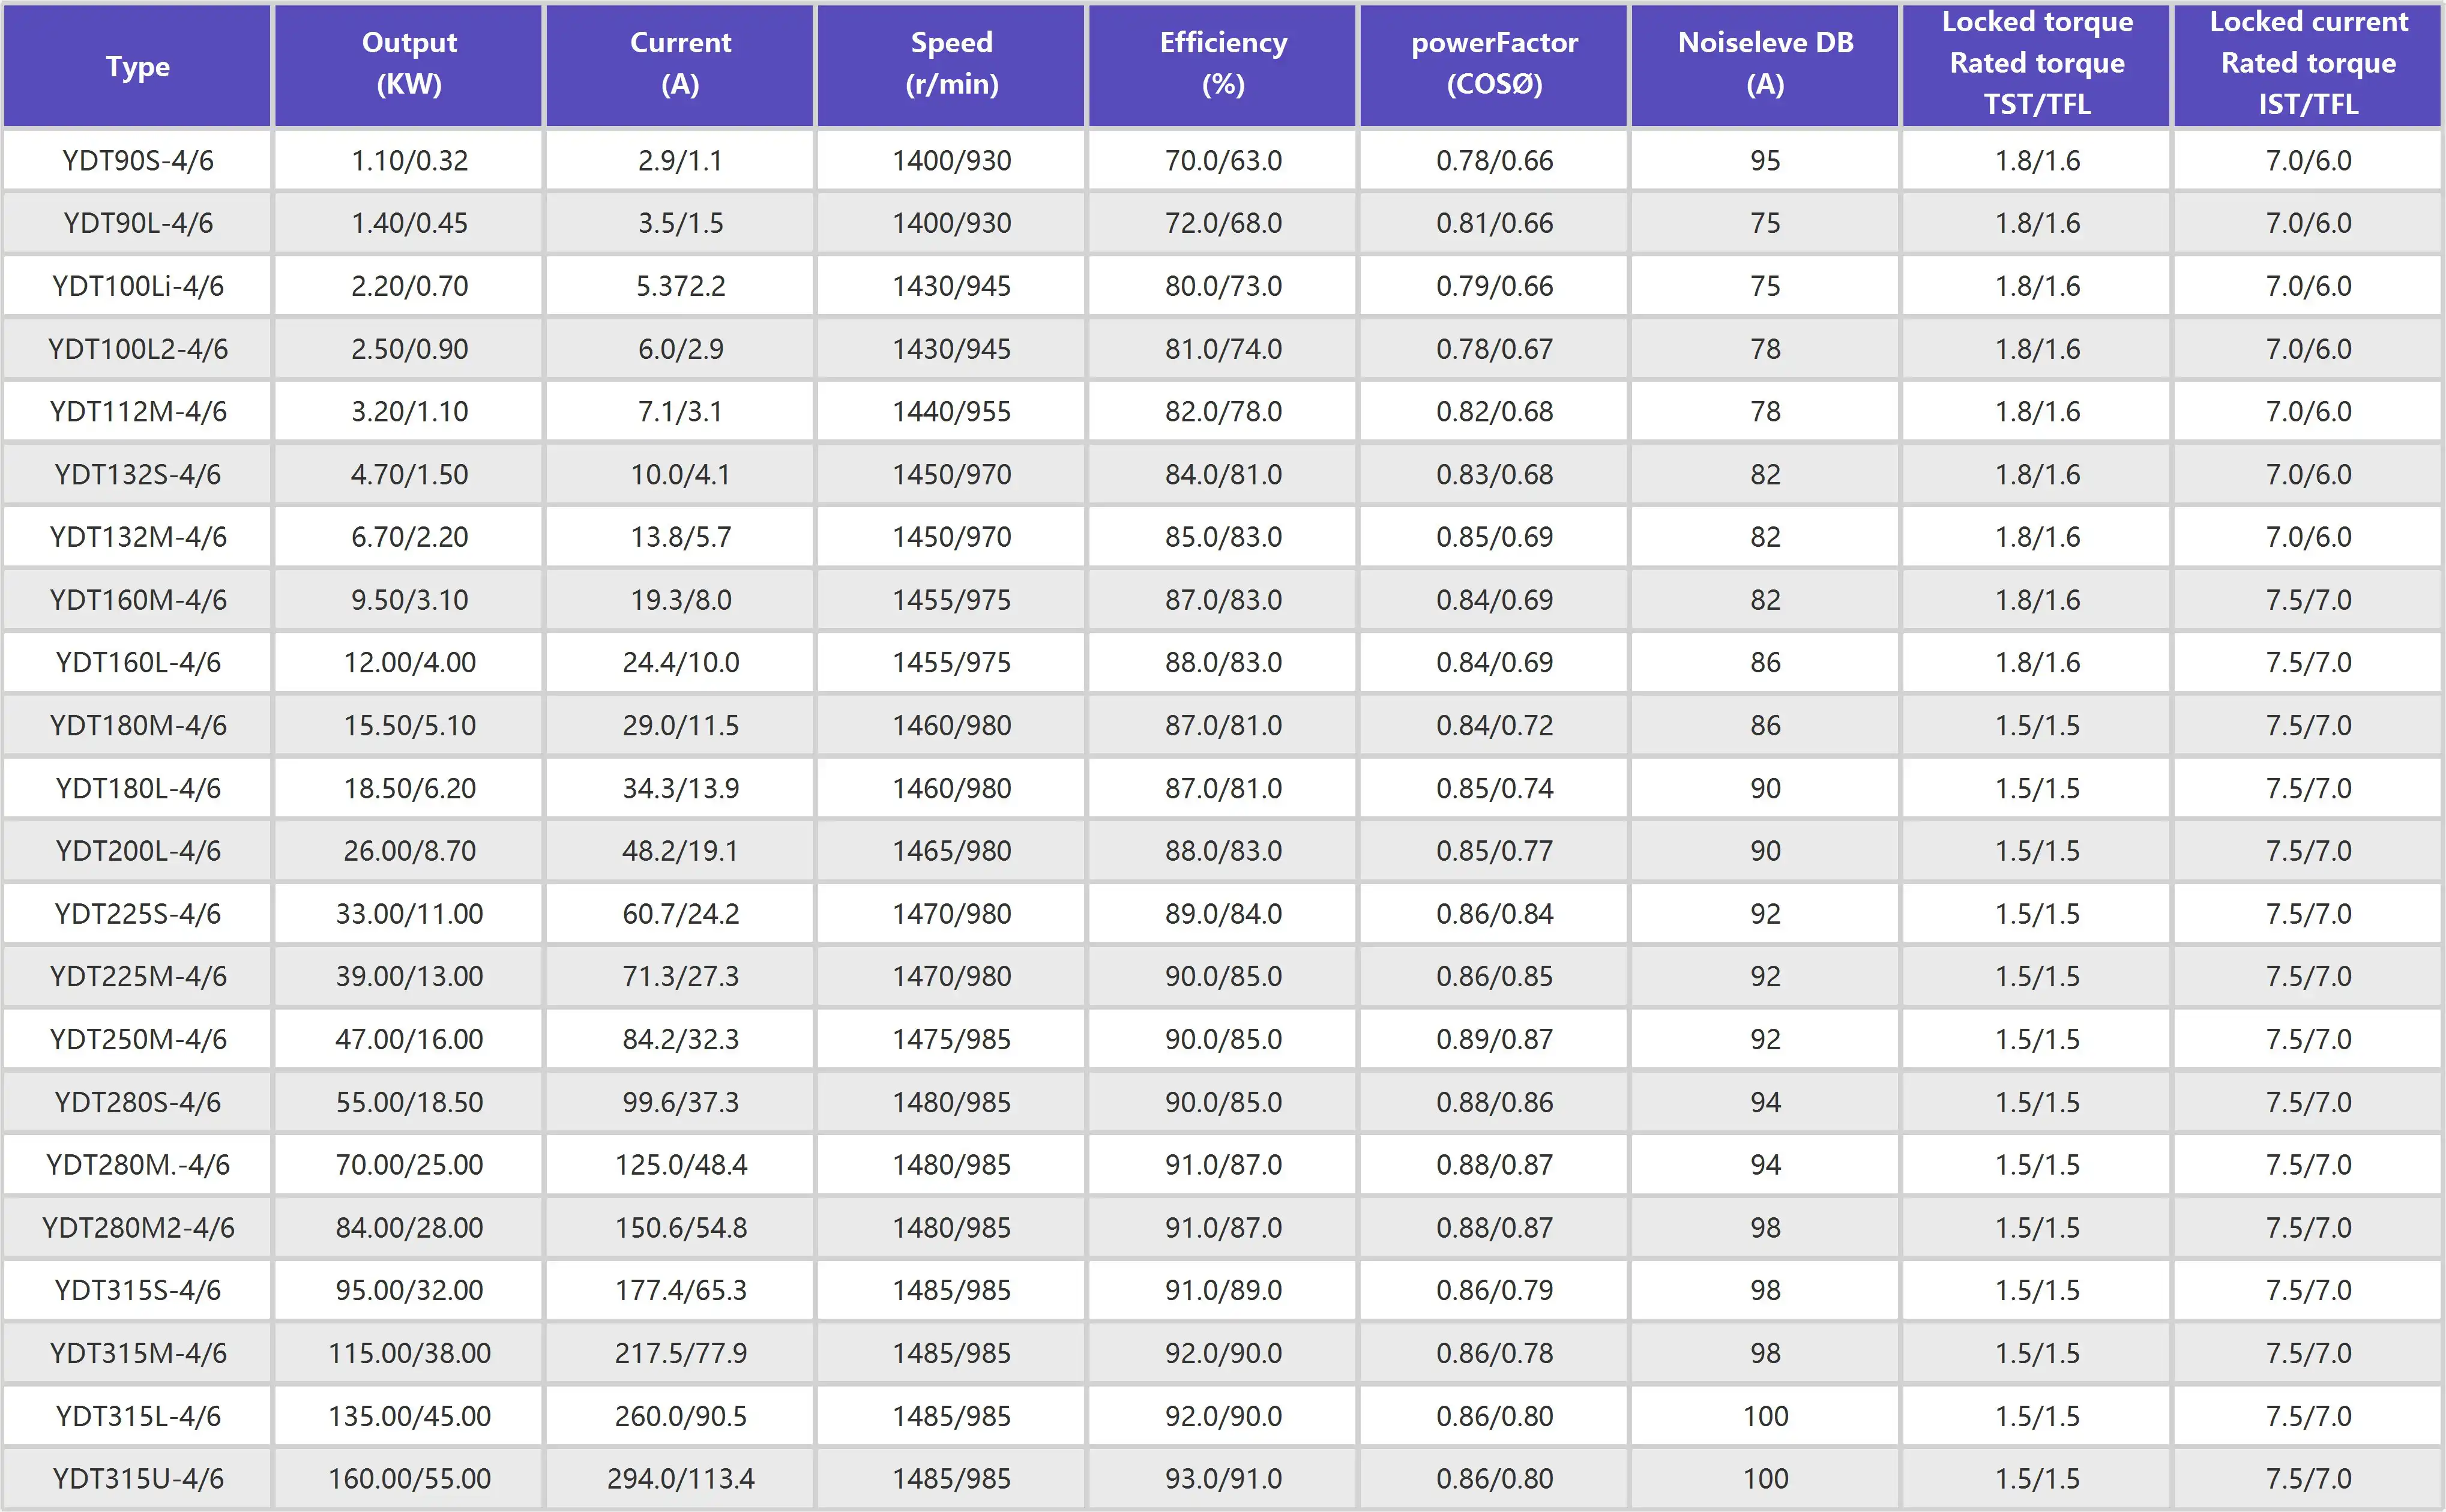Click the Current (A) column header
Screen dimensions: 2446x1512
click(680, 63)
